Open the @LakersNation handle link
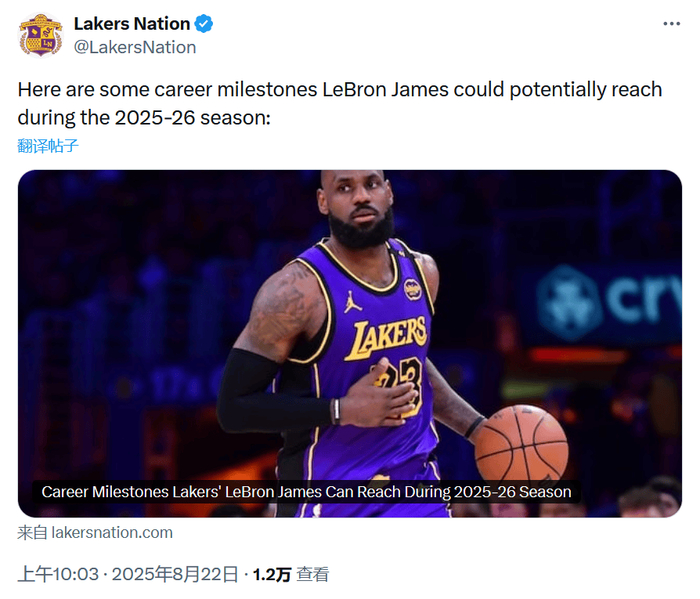700x599 pixels. click(x=135, y=47)
